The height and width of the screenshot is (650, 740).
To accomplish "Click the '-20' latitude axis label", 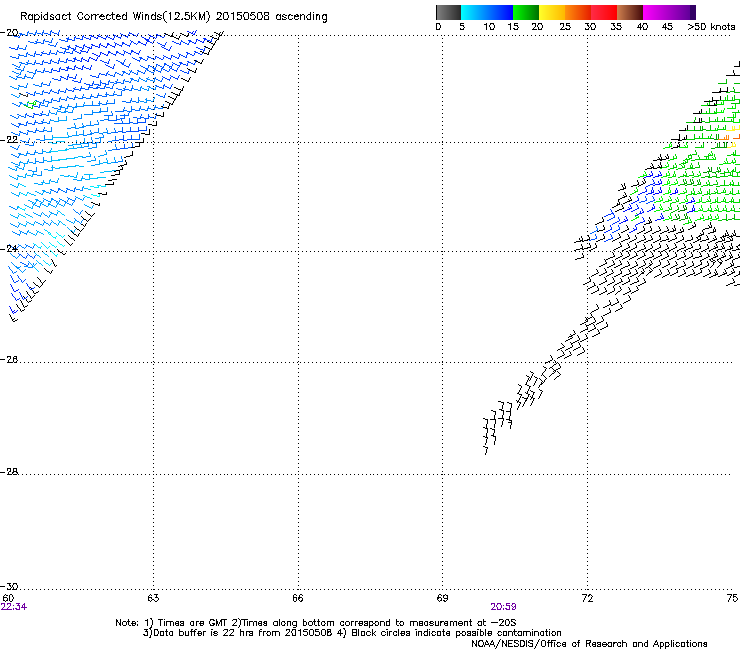I will click(x=9, y=33).
